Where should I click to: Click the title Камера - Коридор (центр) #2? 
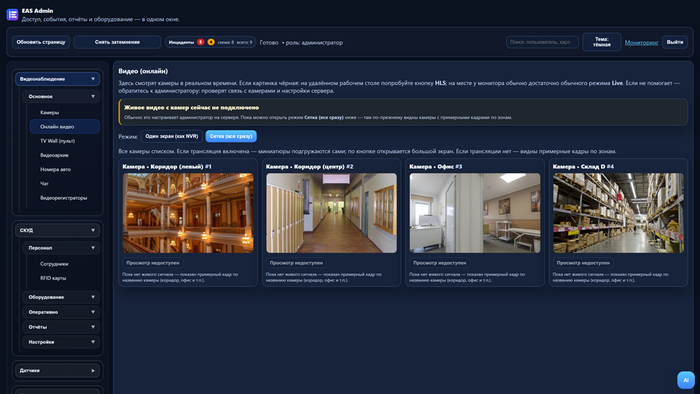[x=309, y=166]
